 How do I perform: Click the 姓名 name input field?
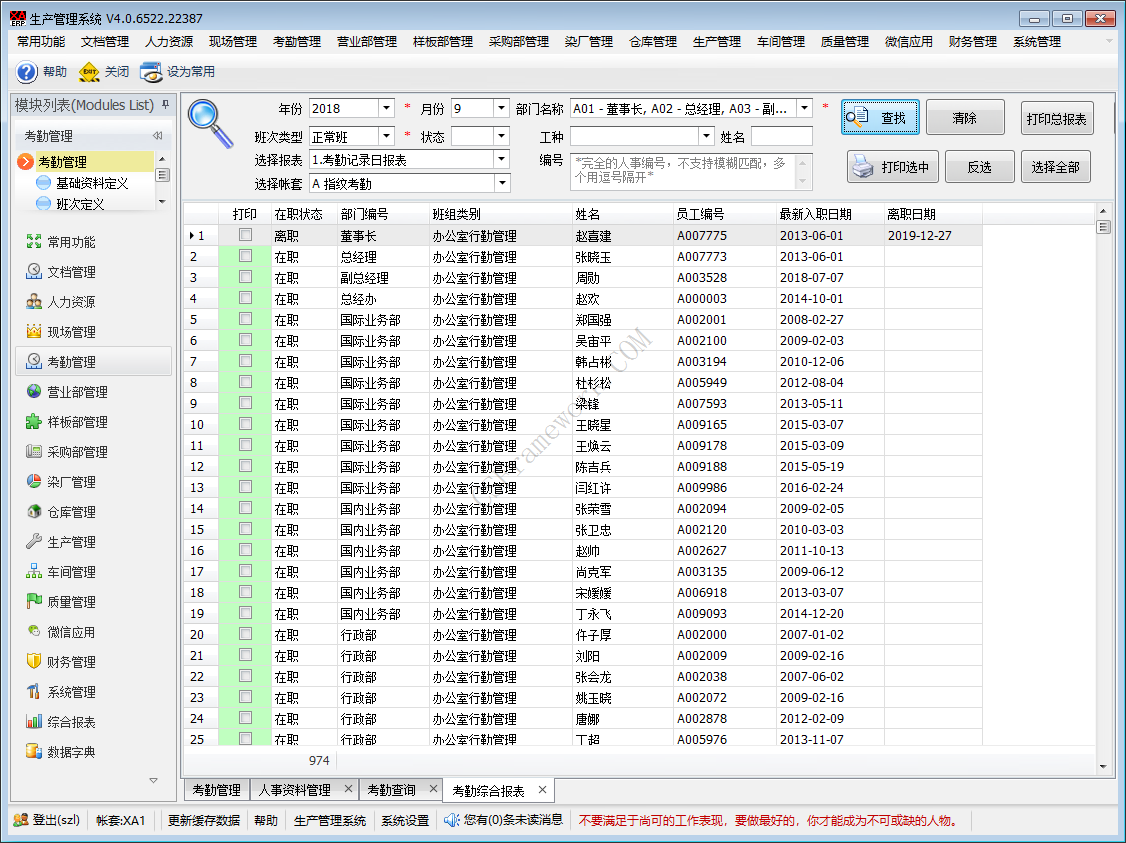pyautogui.click(x=781, y=136)
